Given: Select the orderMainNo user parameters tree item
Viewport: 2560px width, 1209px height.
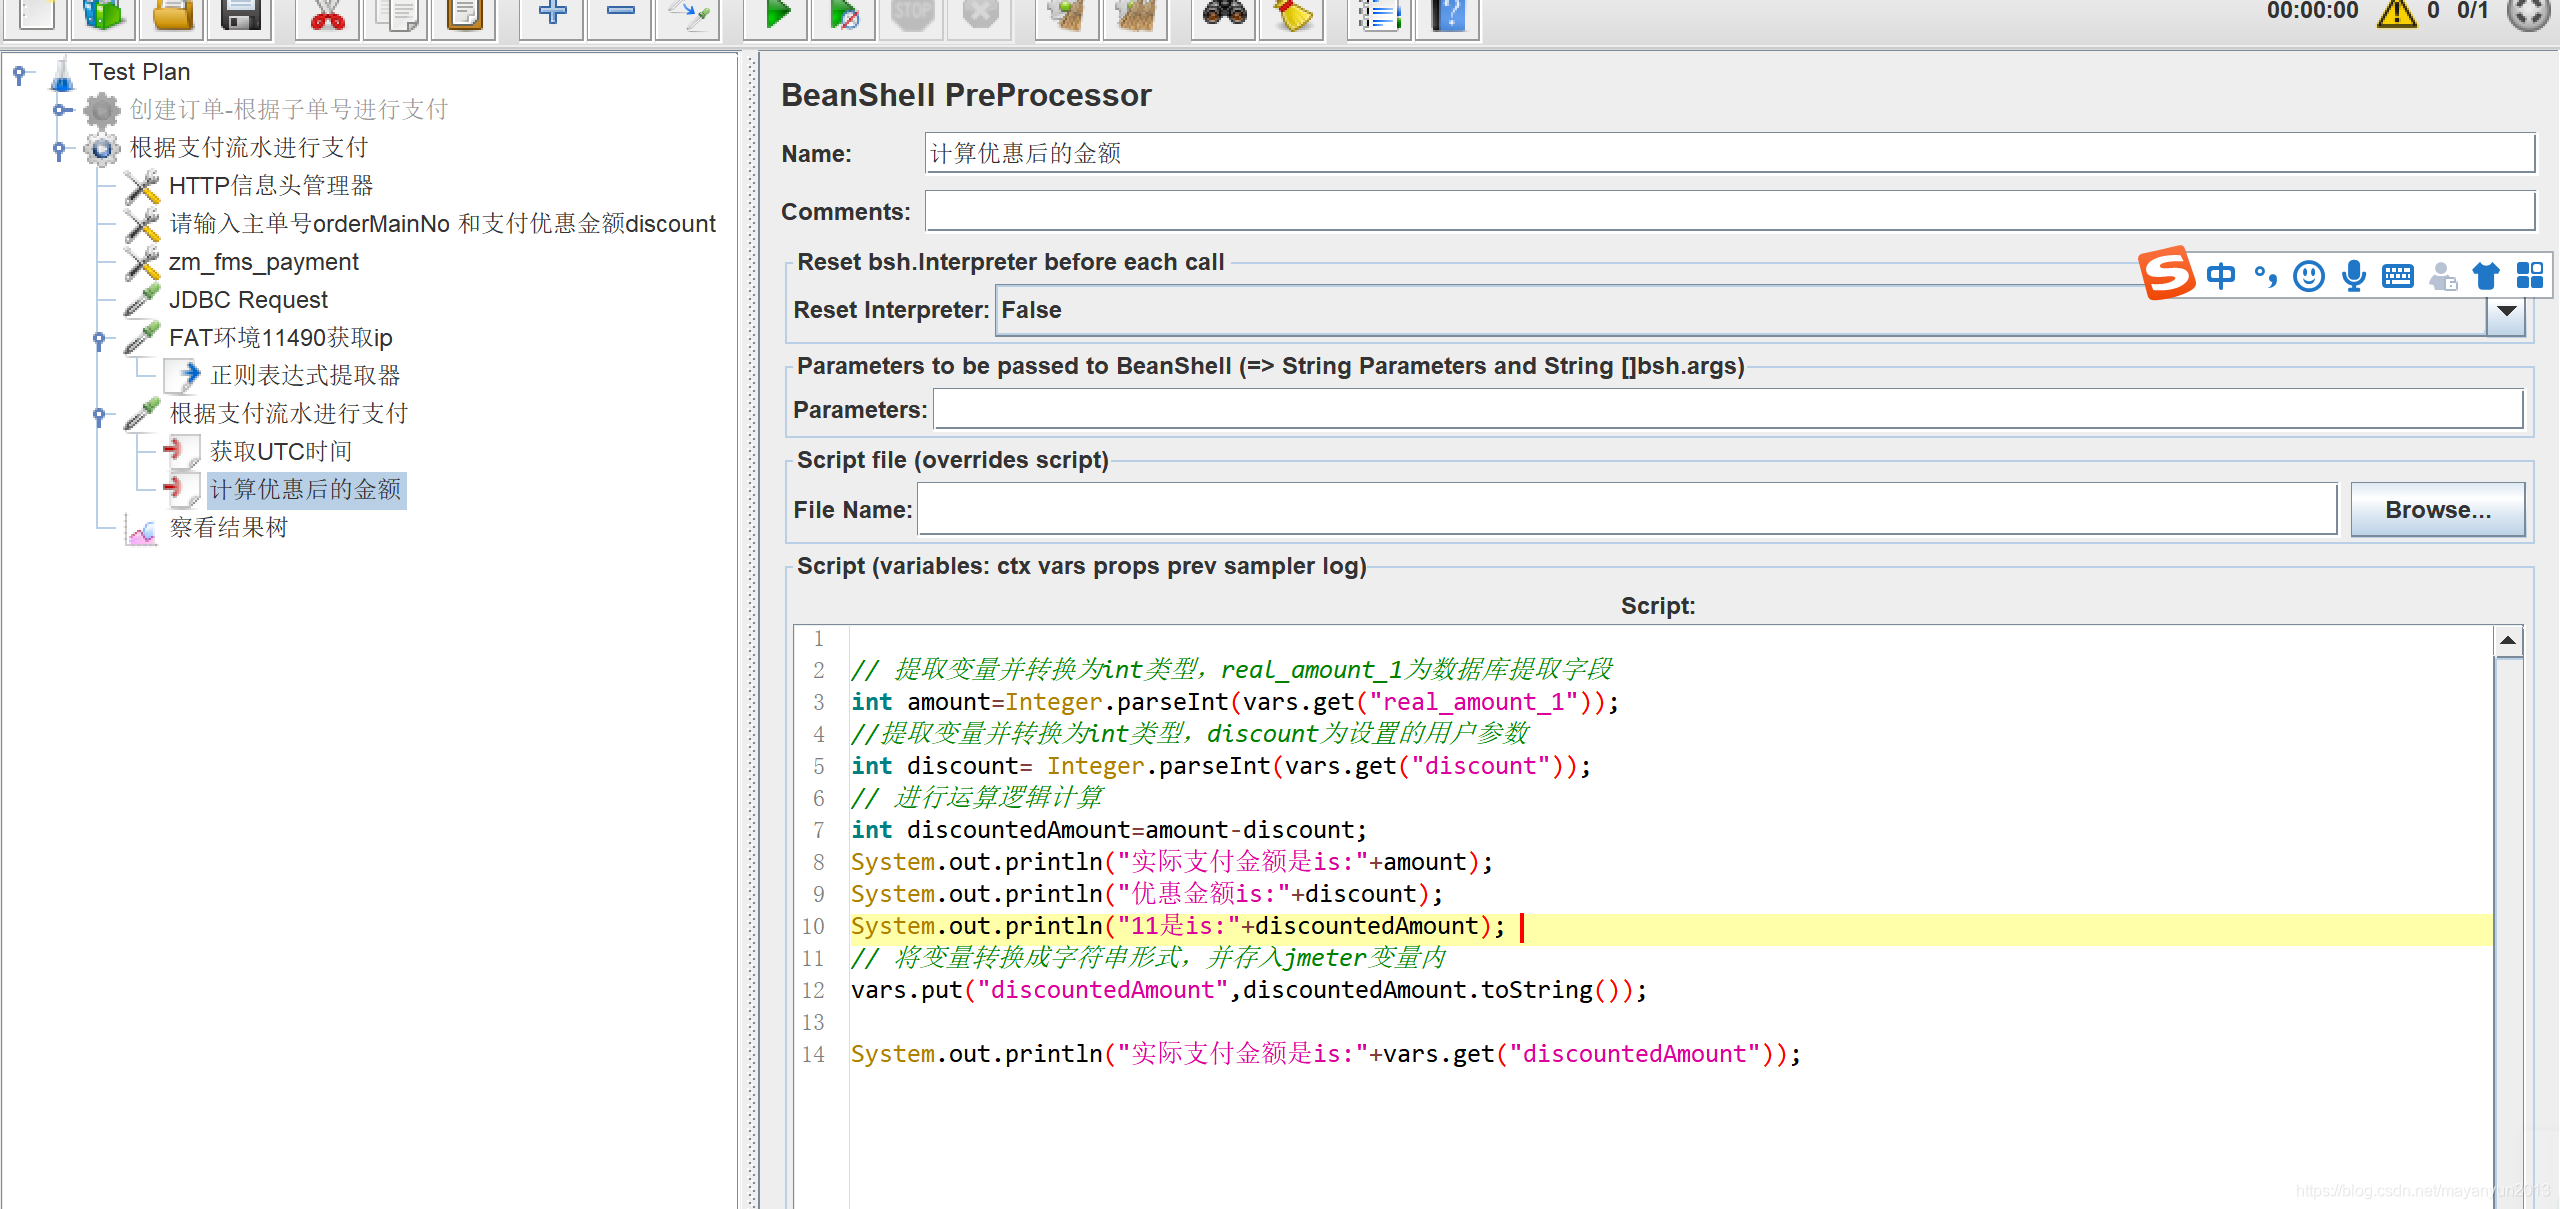Looking at the screenshot, I should click(x=442, y=224).
